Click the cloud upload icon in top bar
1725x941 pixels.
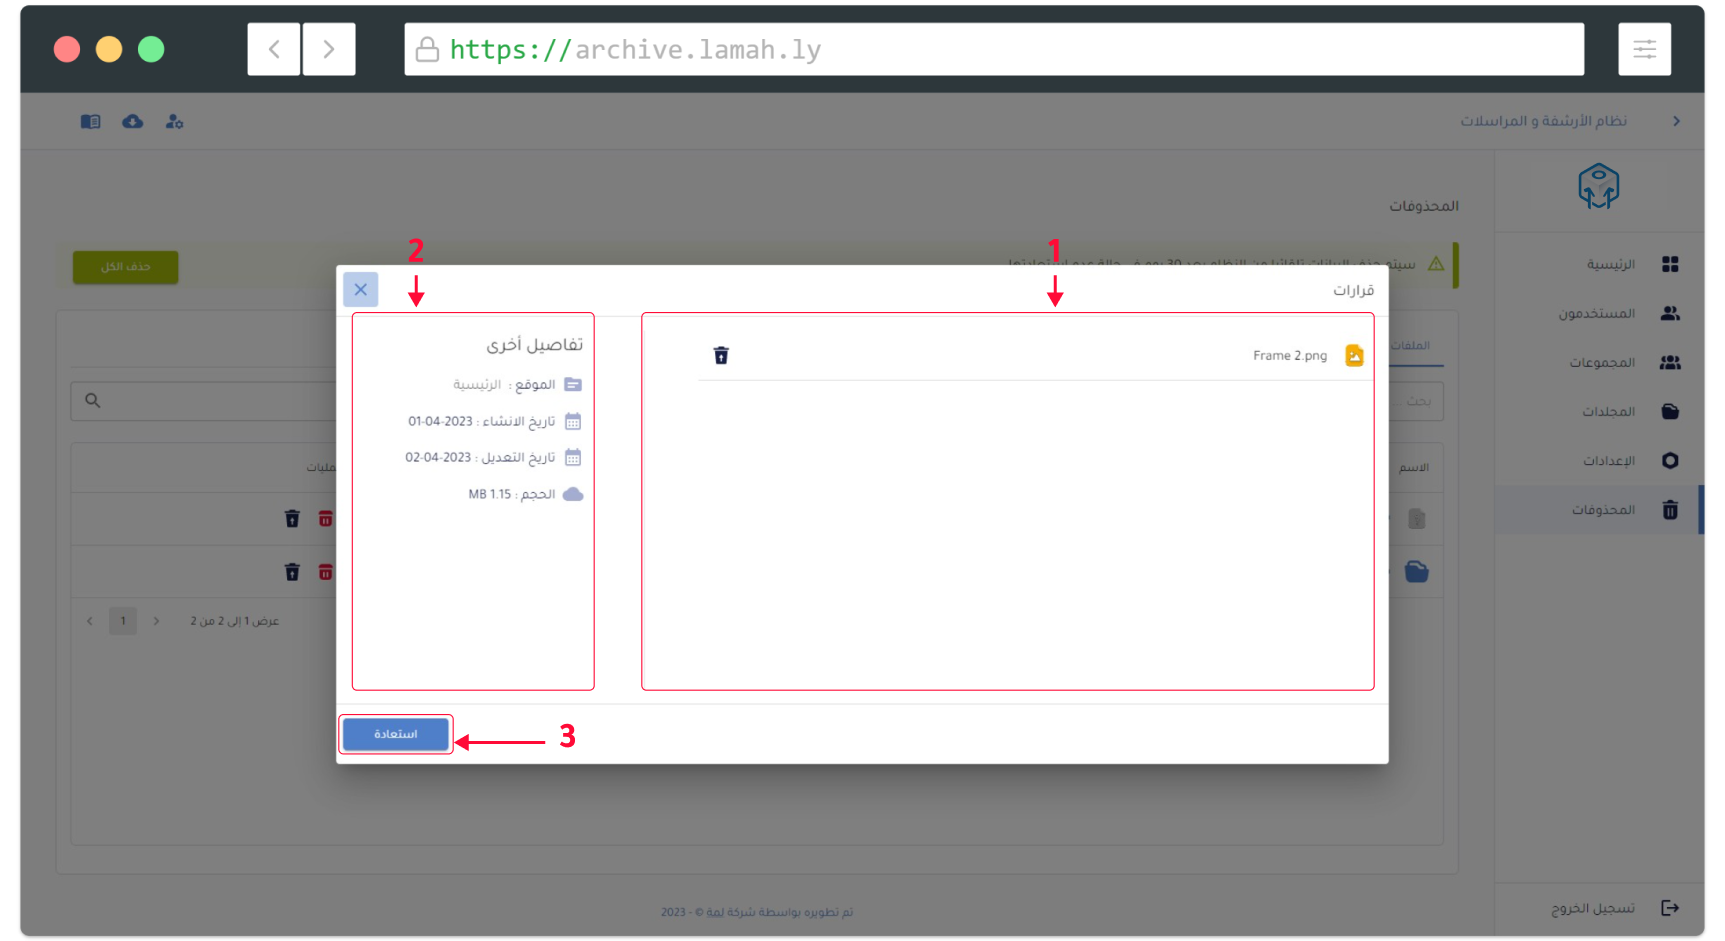132,121
